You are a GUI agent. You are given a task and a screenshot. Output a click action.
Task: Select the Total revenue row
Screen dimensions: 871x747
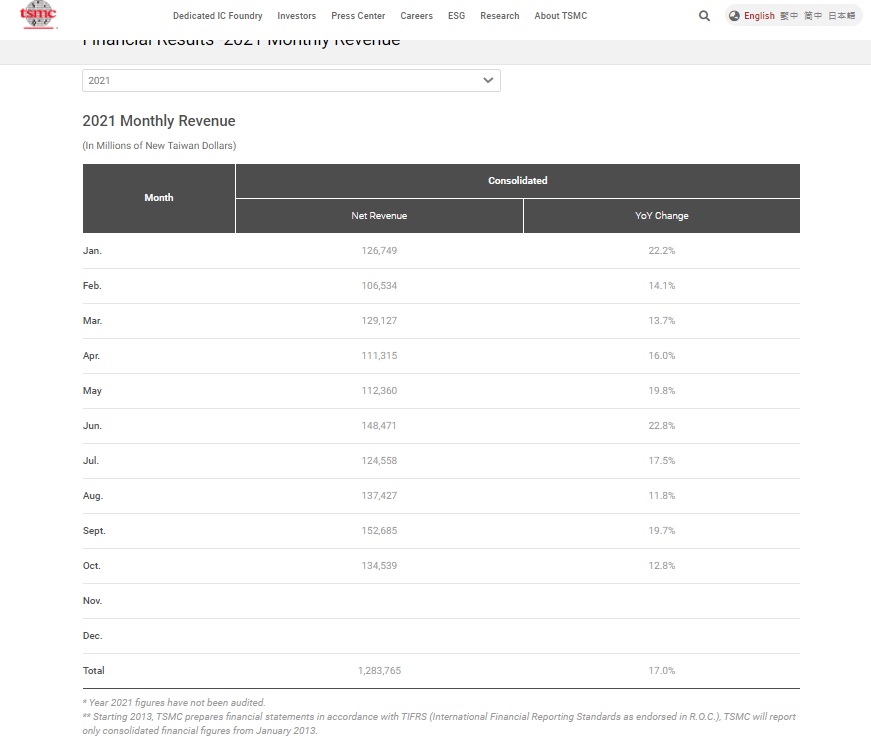coord(93,670)
